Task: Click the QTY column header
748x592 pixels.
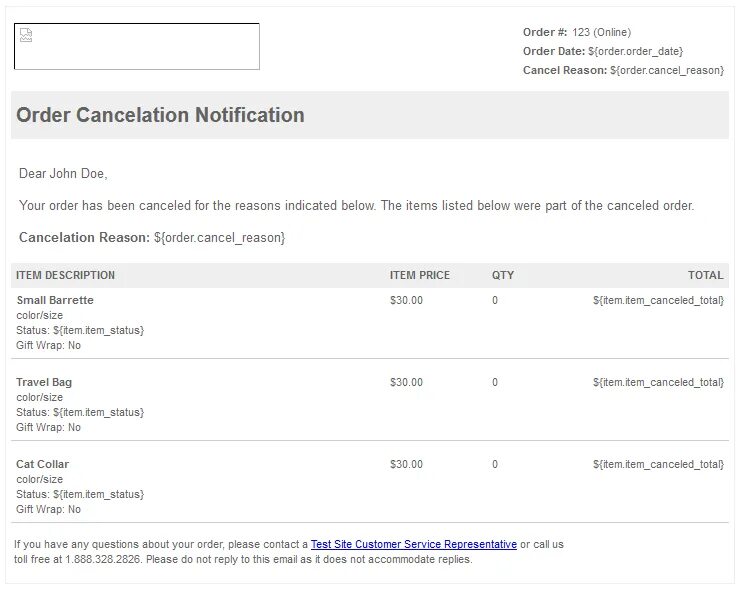Action: [503, 275]
